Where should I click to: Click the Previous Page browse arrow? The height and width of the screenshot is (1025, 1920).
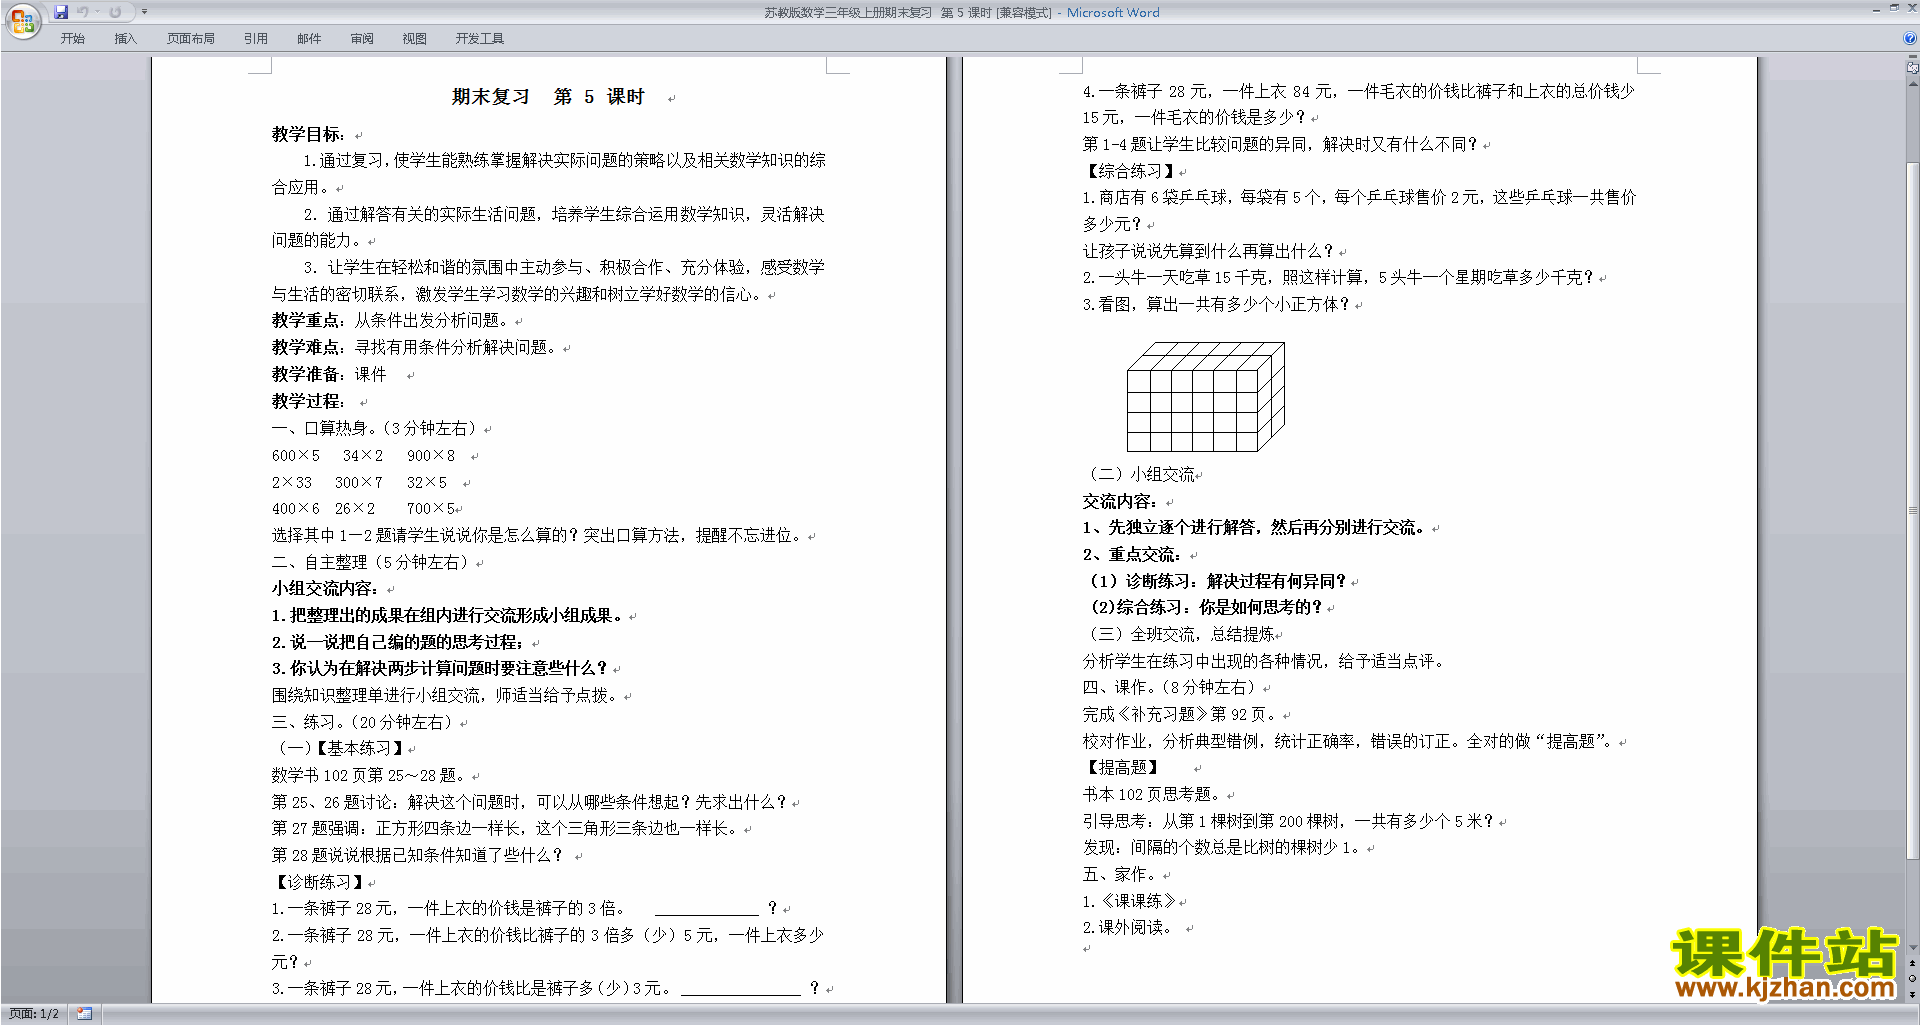click(1913, 963)
